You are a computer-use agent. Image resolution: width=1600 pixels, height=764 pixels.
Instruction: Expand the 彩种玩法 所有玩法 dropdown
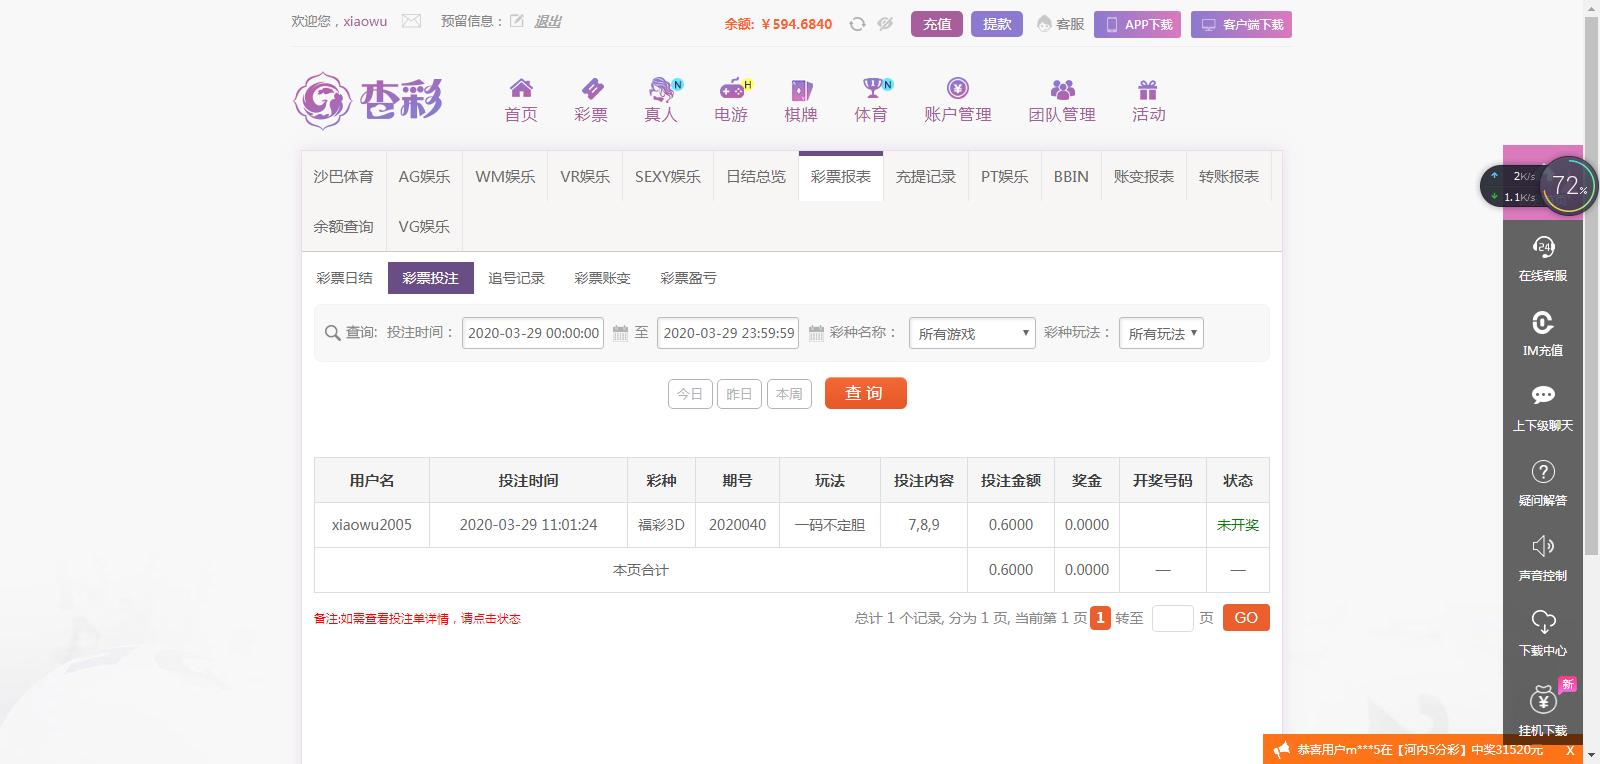point(1161,333)
